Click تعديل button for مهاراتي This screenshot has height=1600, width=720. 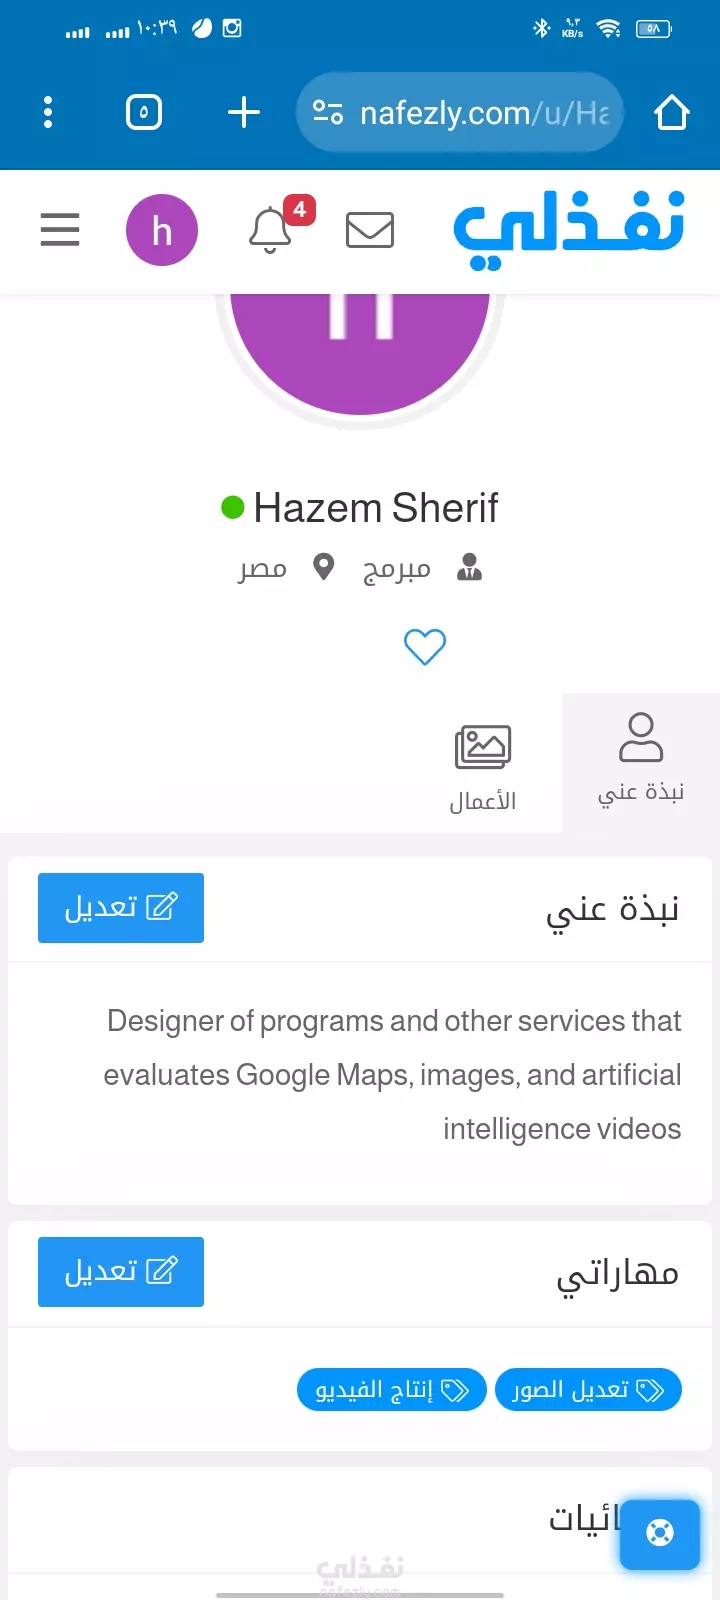tap(121, 1272)
